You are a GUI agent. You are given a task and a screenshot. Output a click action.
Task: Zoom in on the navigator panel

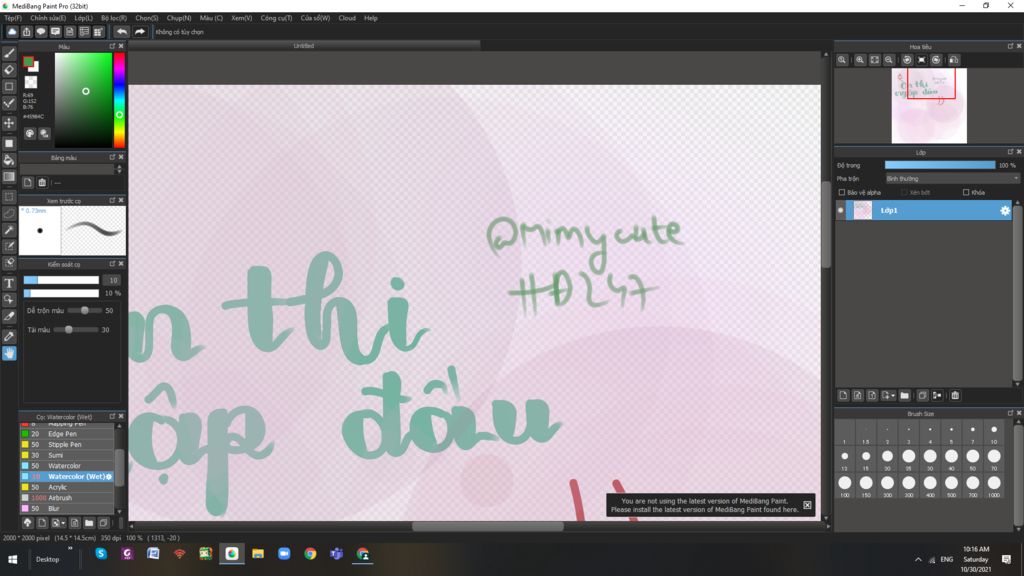pyautogui.click(x=860, y=60)
